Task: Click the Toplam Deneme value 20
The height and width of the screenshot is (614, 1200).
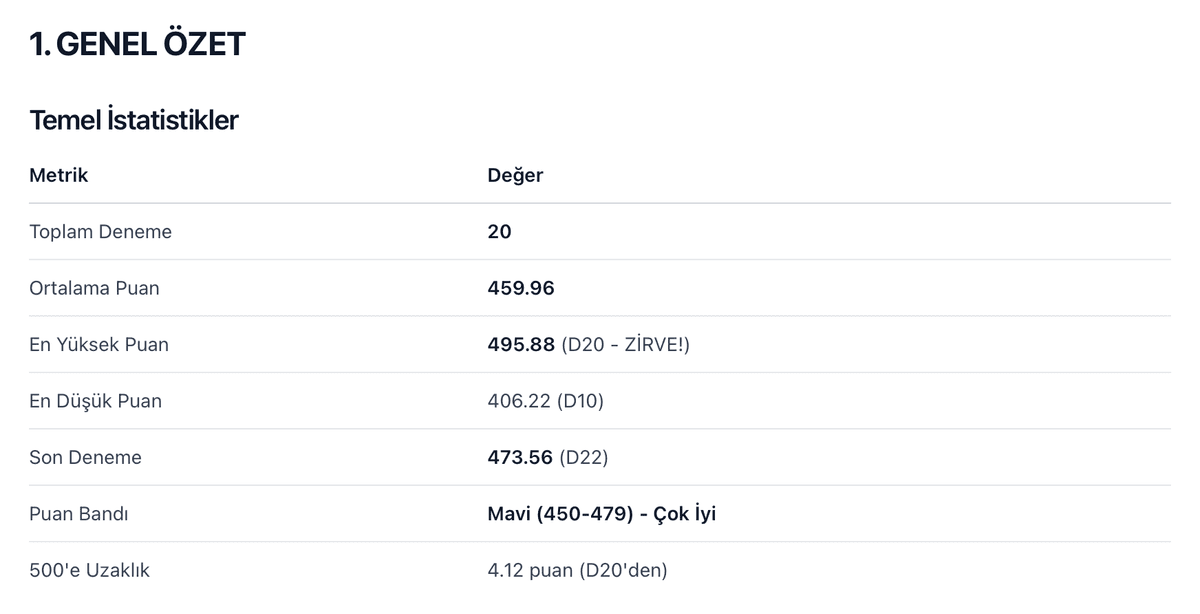Action: click(x=499, y=232)
